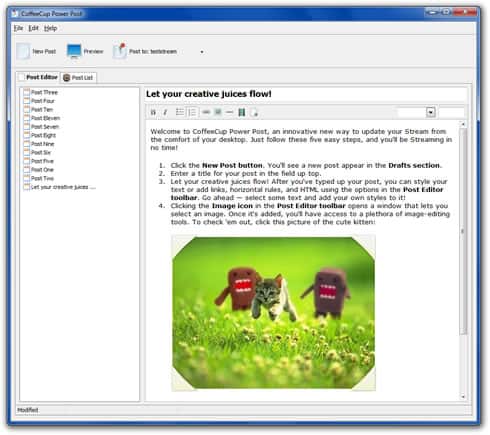The width and height of the screenshot is (490, 435).
Task: Expand the Post to stream dropdown arrow
Action: tap(202, 52)
